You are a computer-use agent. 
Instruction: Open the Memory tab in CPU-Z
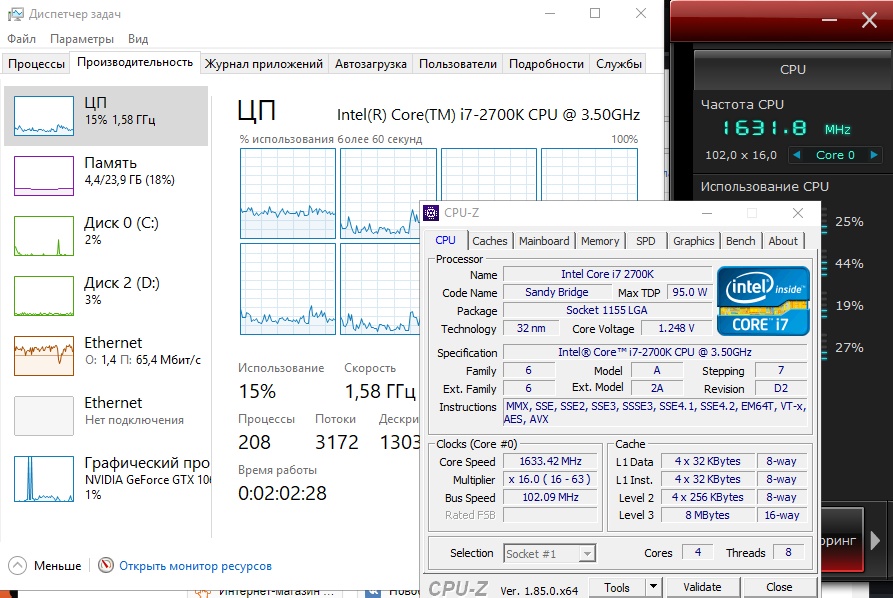(600, 241)
